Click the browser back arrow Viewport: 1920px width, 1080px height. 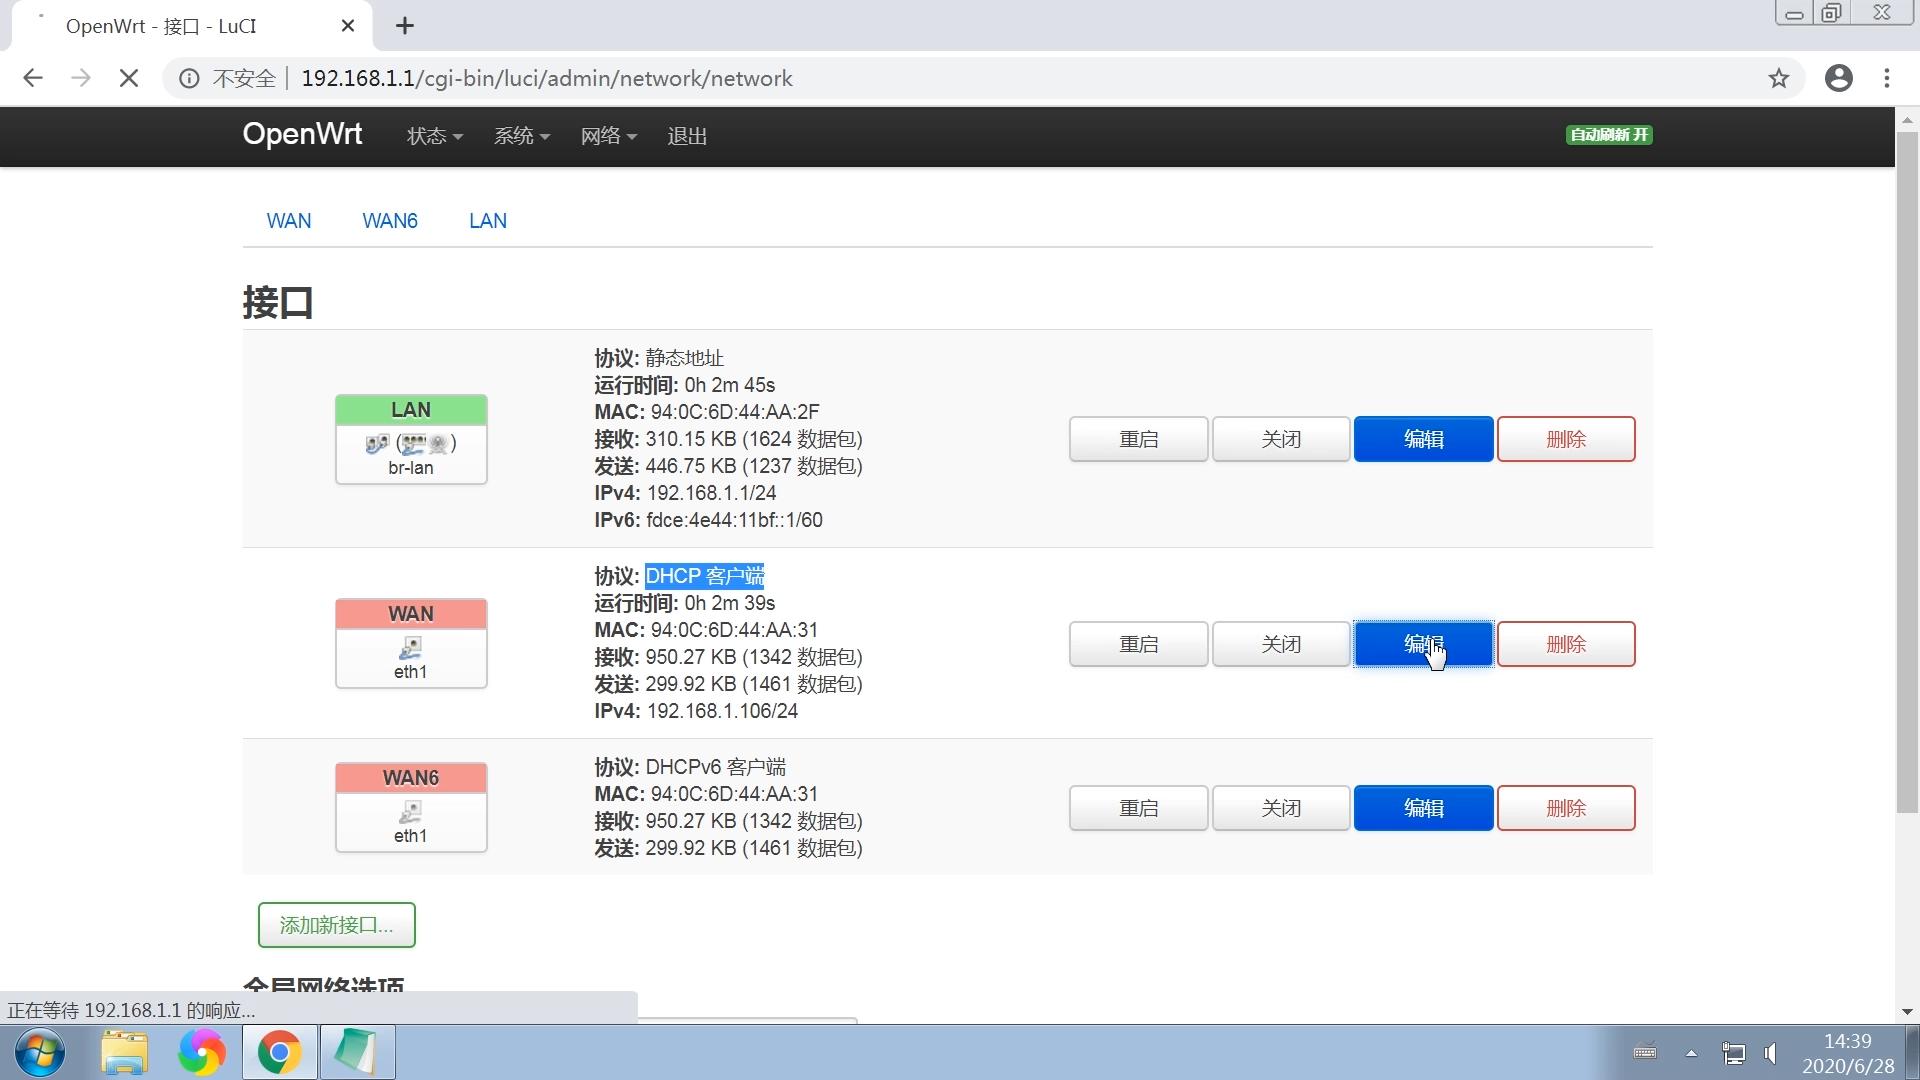33,78
